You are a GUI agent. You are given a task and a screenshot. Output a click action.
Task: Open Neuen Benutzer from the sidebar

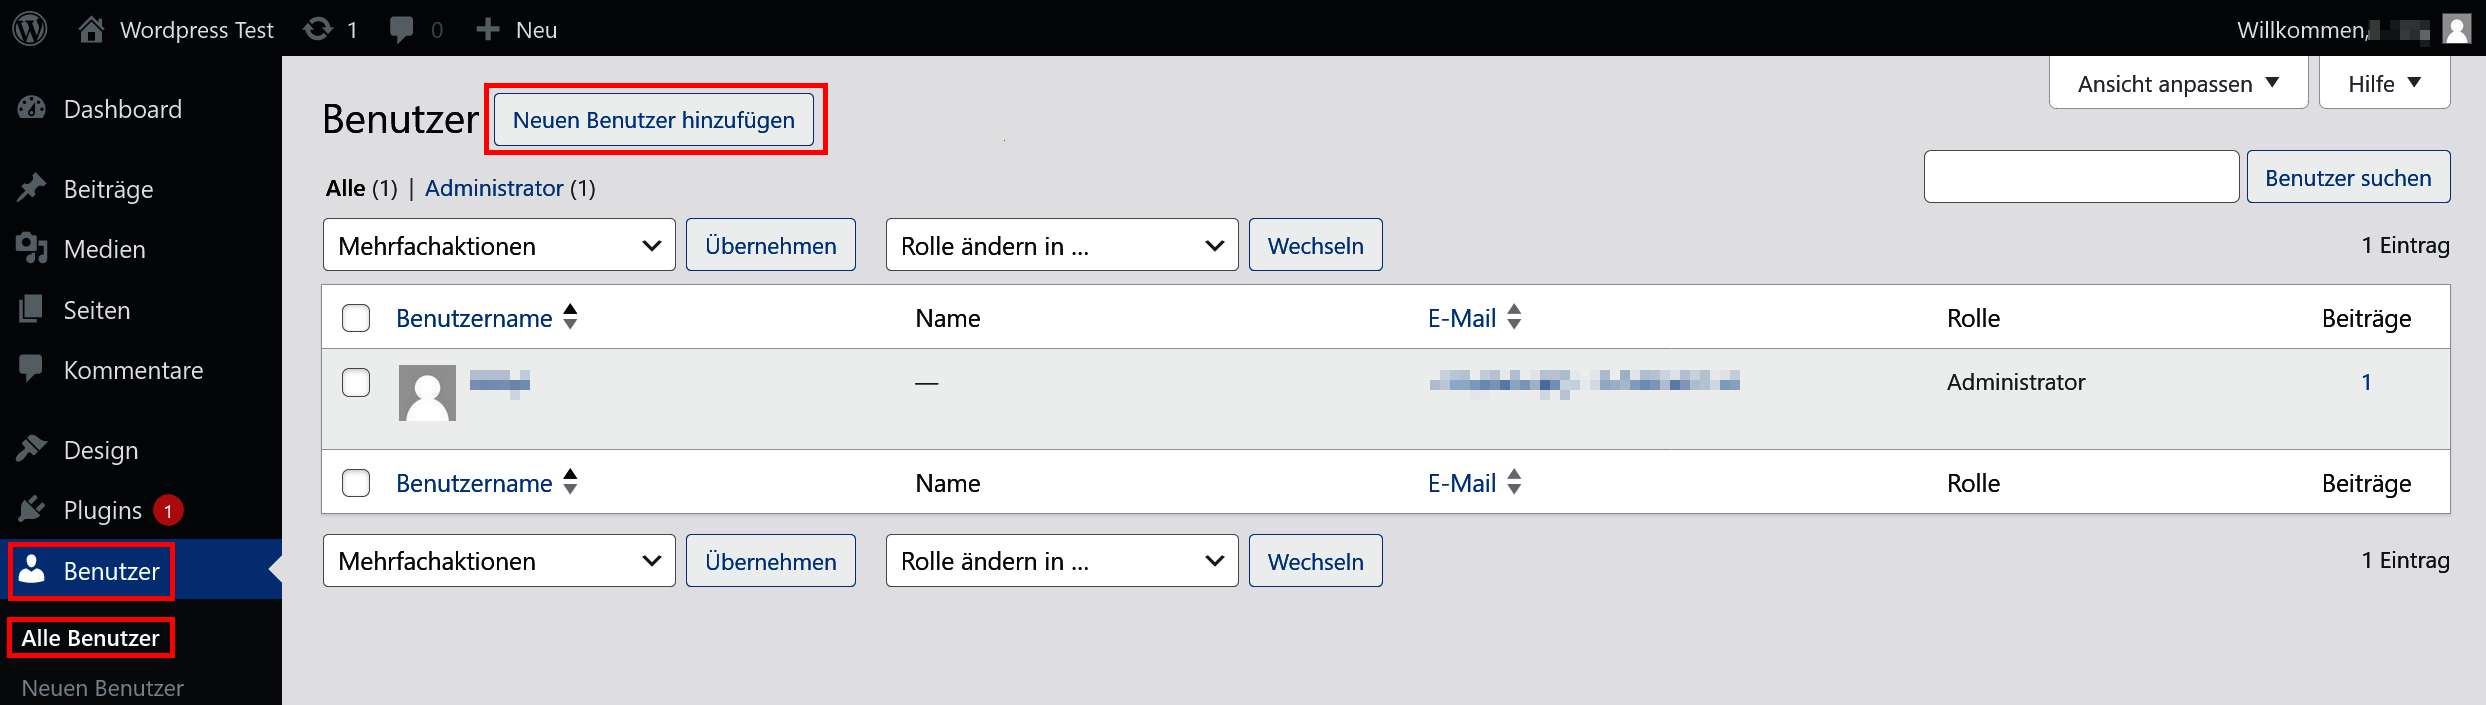click(x=103, y=687)
